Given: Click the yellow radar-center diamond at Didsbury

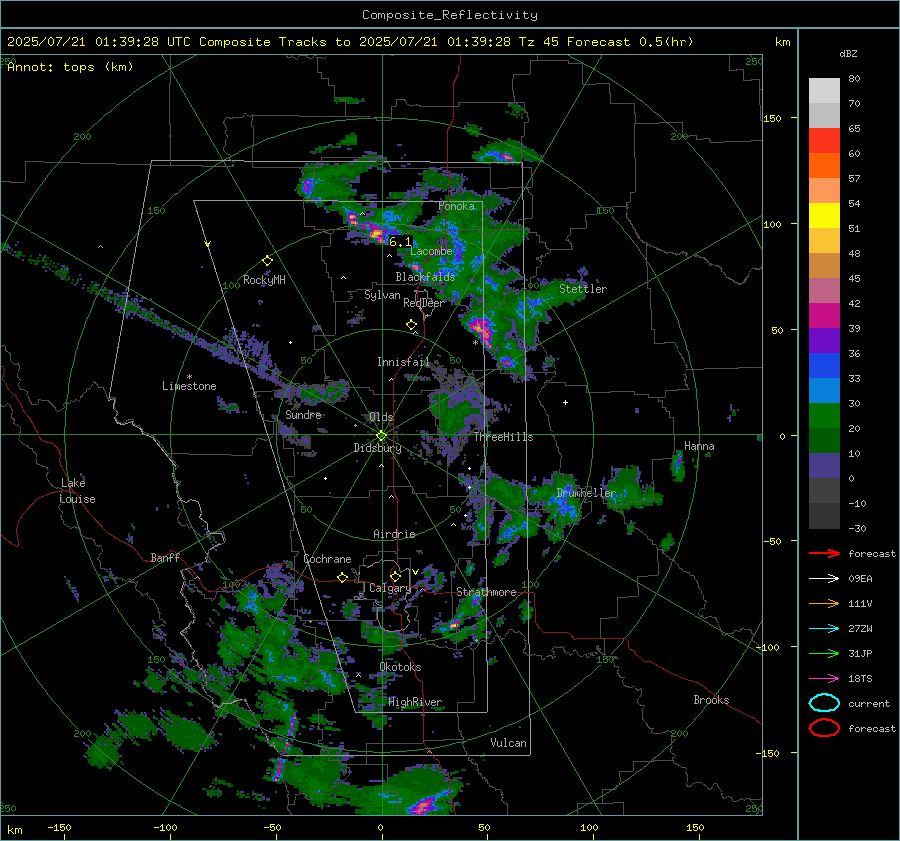Looking at the screenshot, I should click(x=381, y=436).
